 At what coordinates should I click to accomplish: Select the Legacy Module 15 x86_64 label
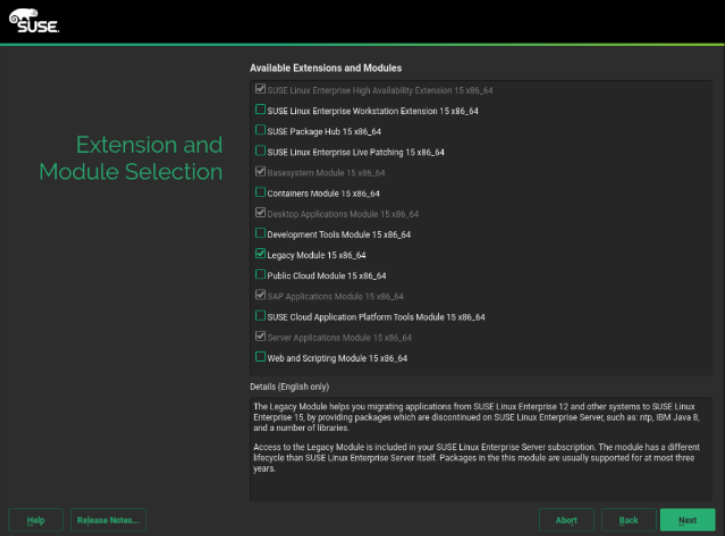[316, 255]
